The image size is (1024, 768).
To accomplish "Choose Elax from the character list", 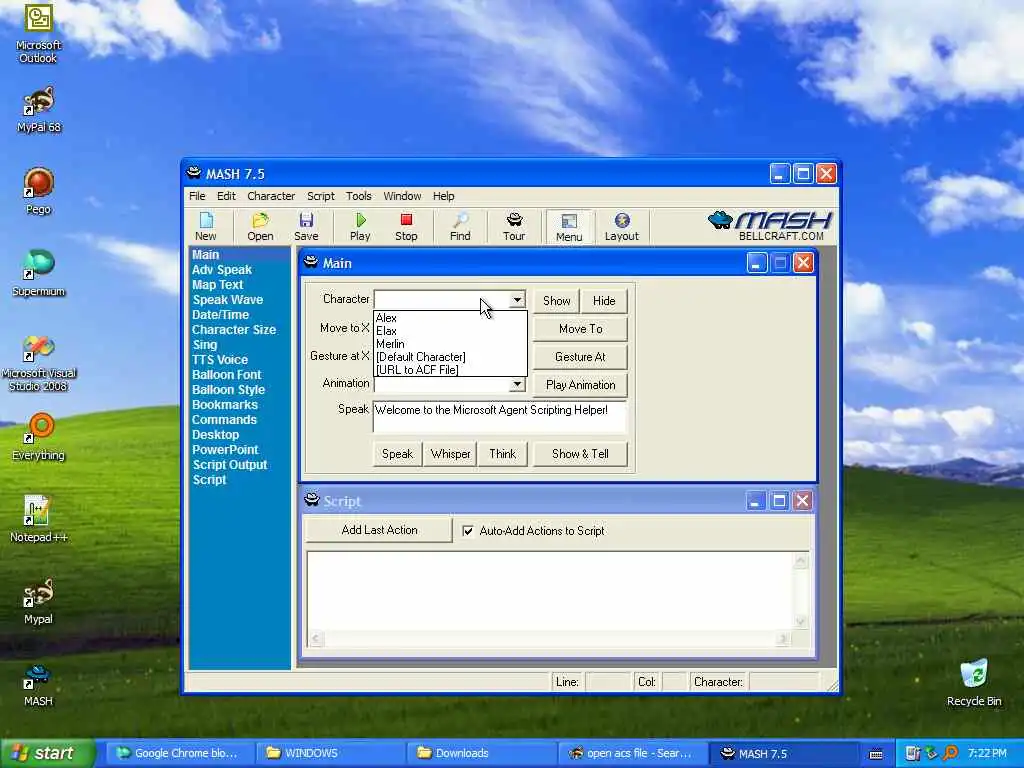I will (450, 331).
